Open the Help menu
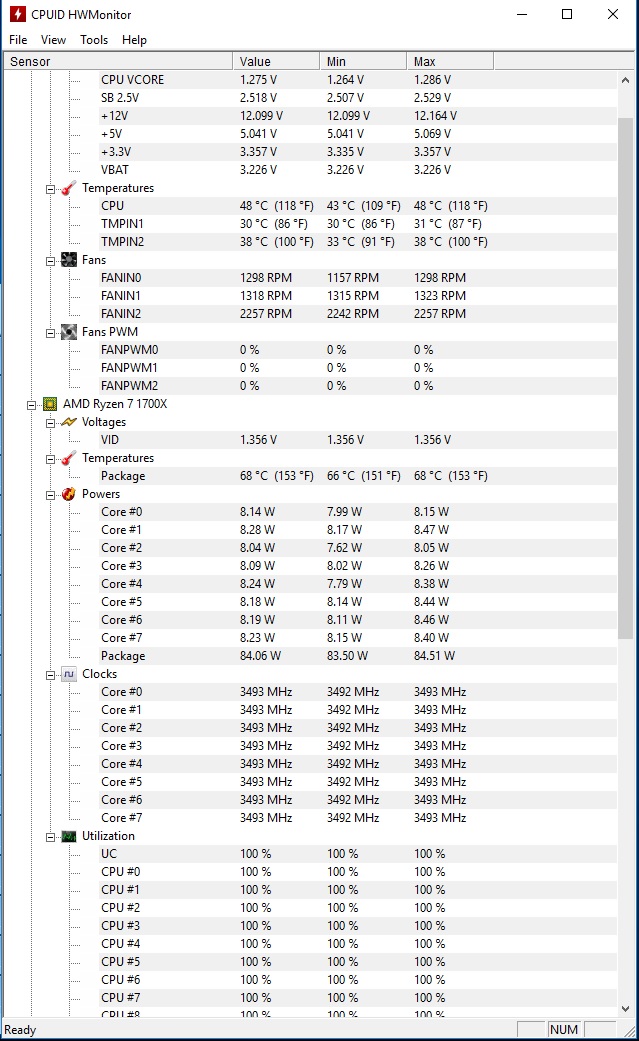 134,40
